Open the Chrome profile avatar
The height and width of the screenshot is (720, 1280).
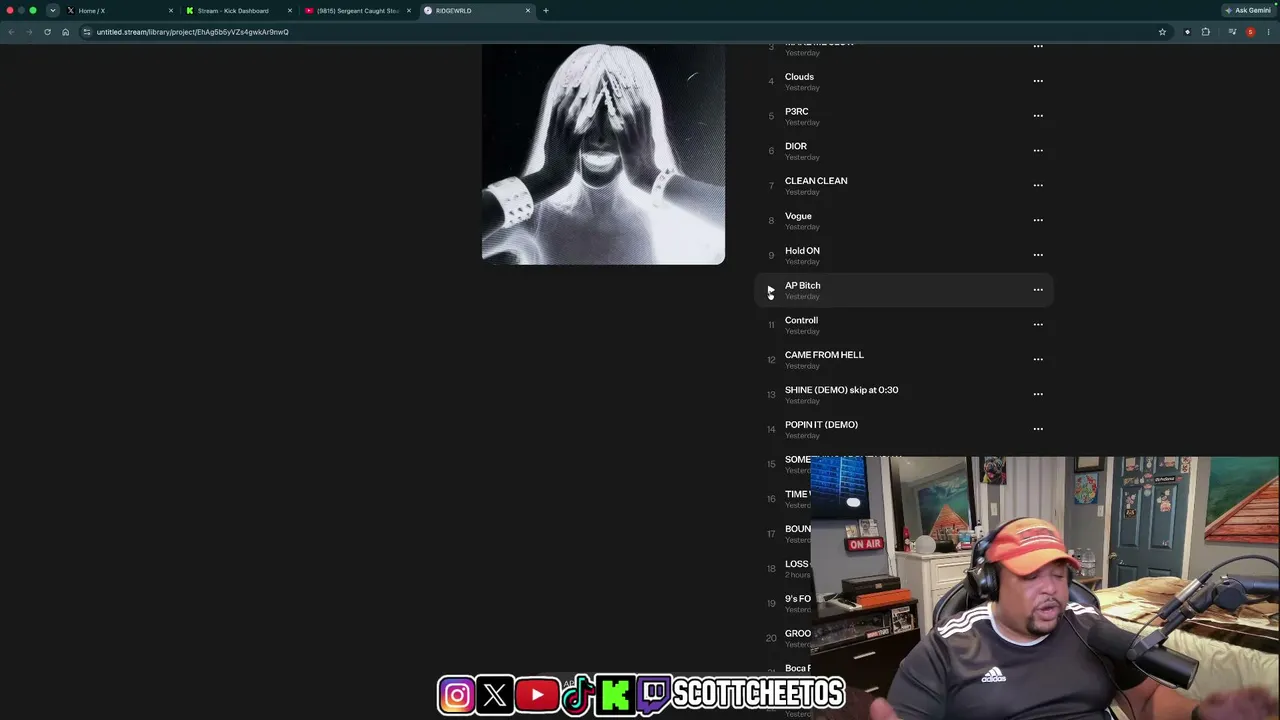1250,32
